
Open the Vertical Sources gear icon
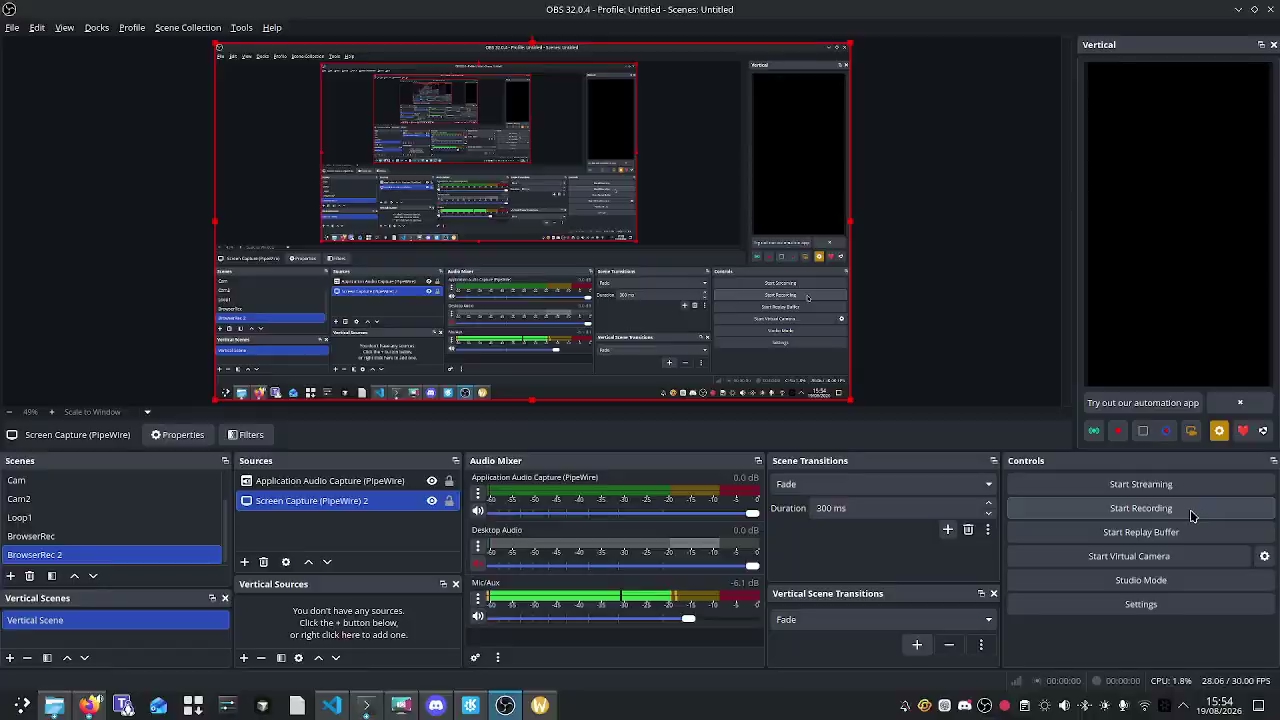(298, 658)
